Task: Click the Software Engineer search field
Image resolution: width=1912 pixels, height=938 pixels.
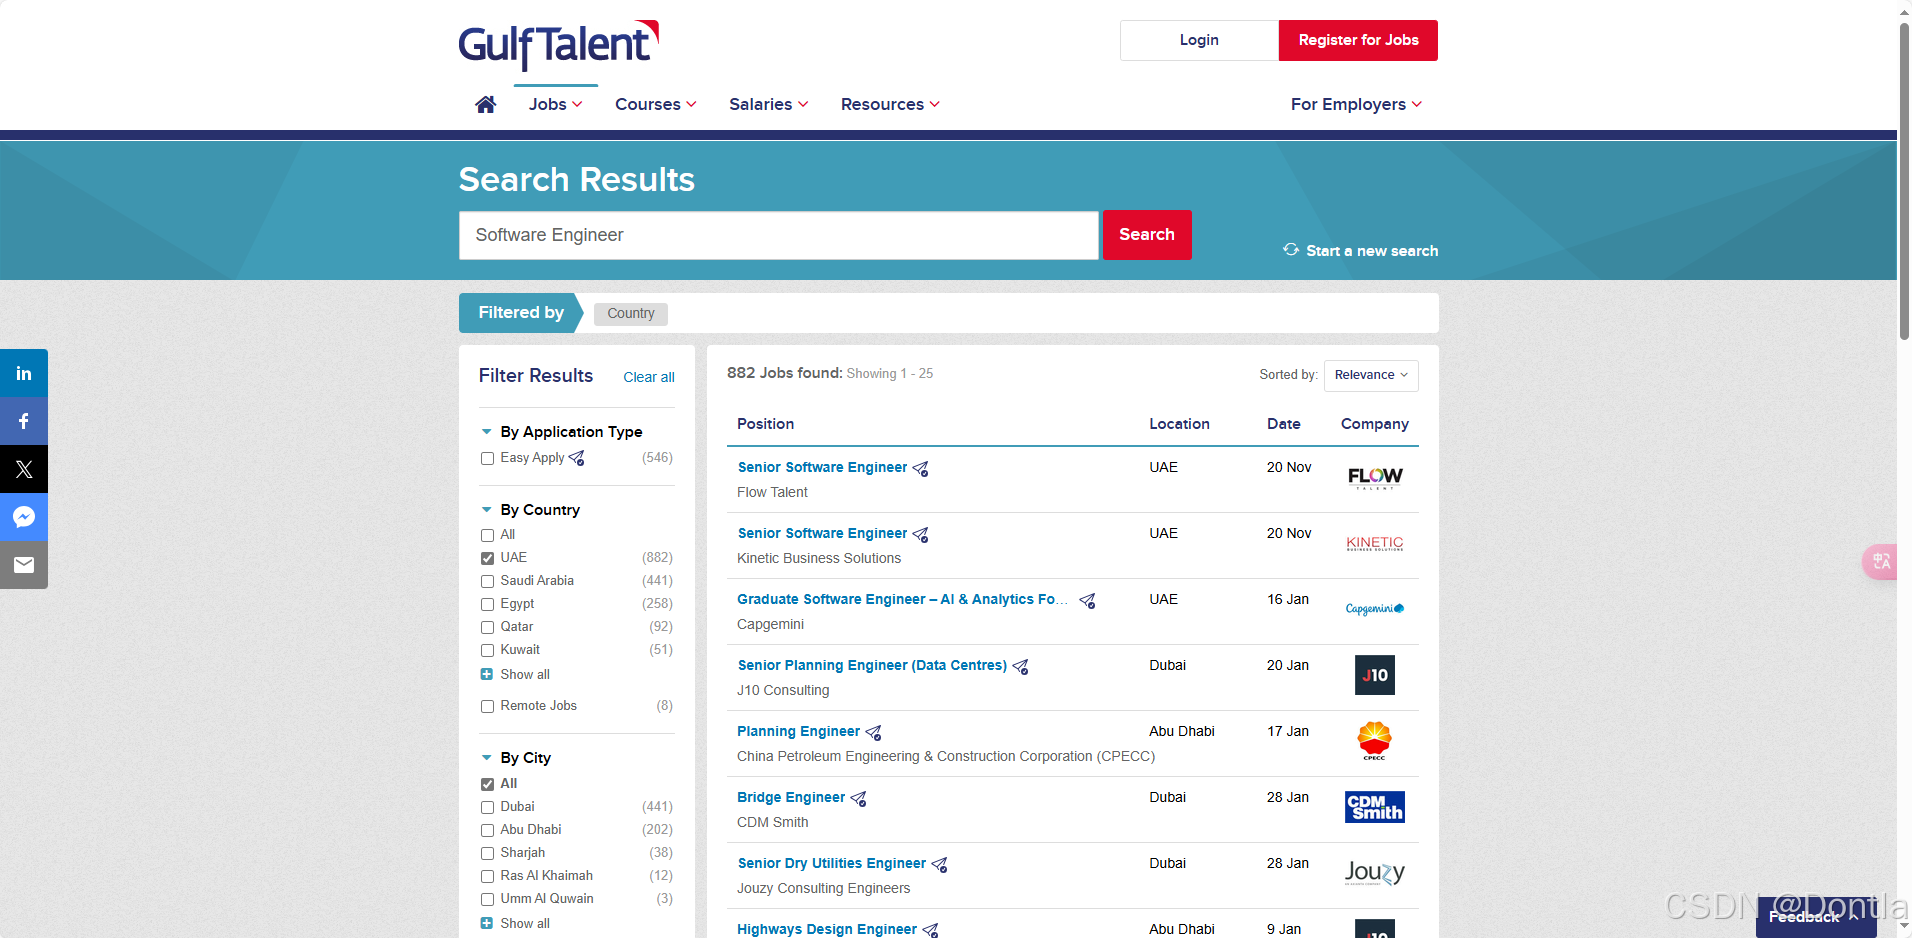Action: 779,235
